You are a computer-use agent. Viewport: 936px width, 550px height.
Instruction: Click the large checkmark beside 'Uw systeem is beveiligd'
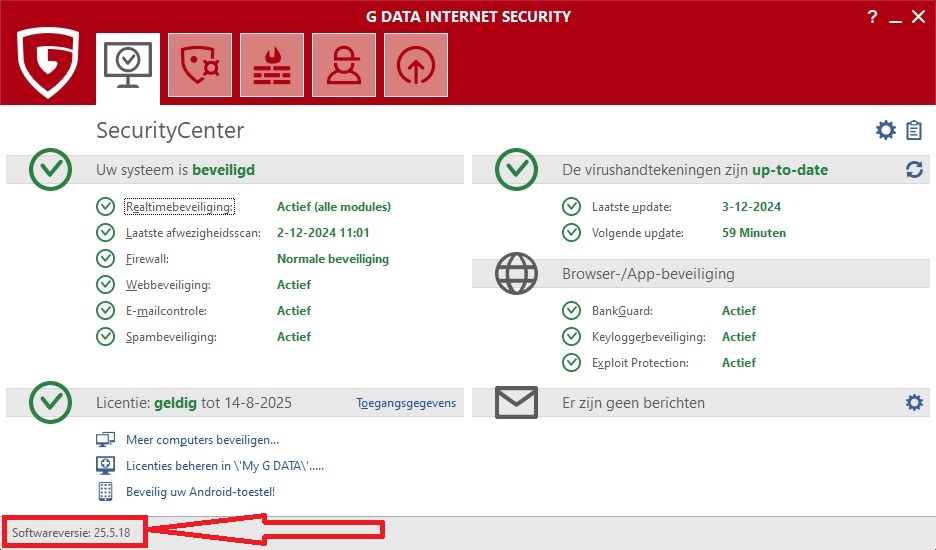(x=50, y=170)
